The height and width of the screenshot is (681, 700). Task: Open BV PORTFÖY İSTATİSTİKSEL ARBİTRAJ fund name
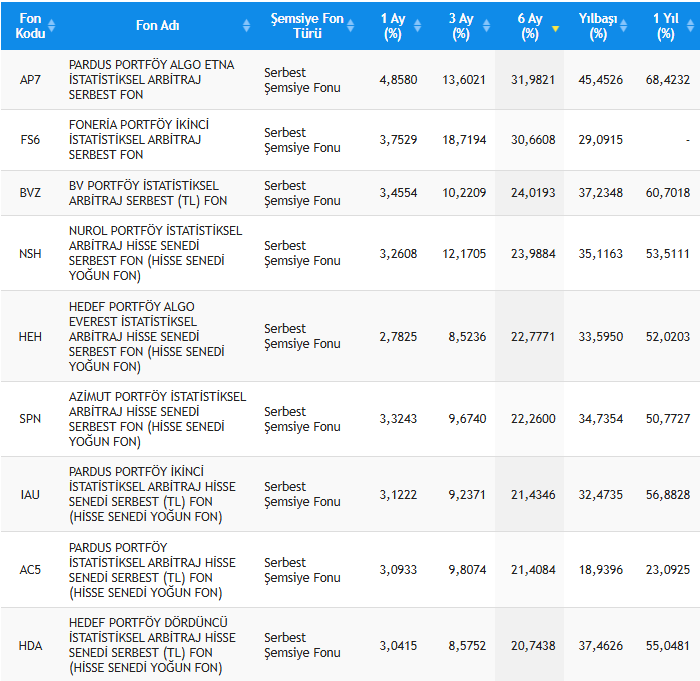[148, 193]
